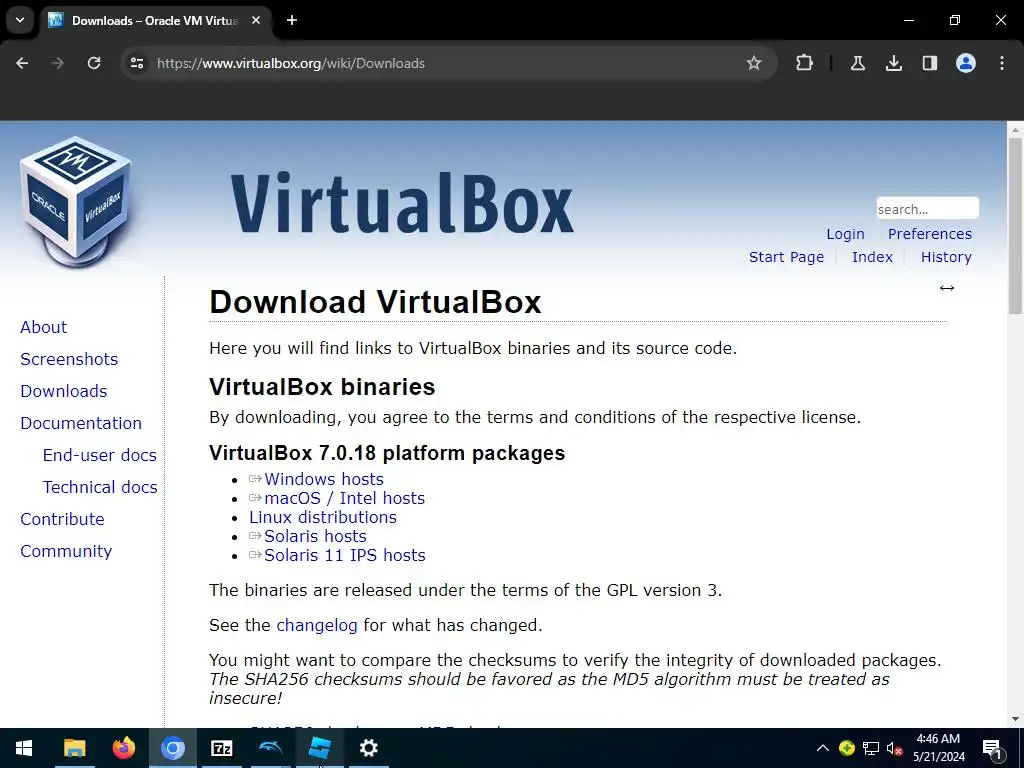Launch Firefox from the taskbar

pyautogui.click(x=123, y=748)
